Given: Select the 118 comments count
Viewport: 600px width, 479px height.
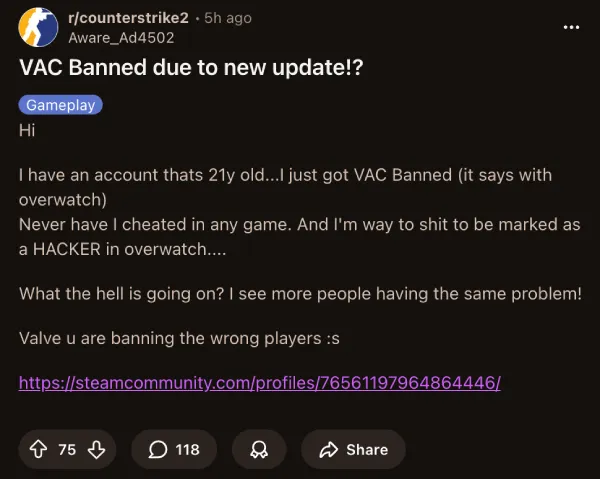Looking at the screenshot, I should tap(188, 450).
